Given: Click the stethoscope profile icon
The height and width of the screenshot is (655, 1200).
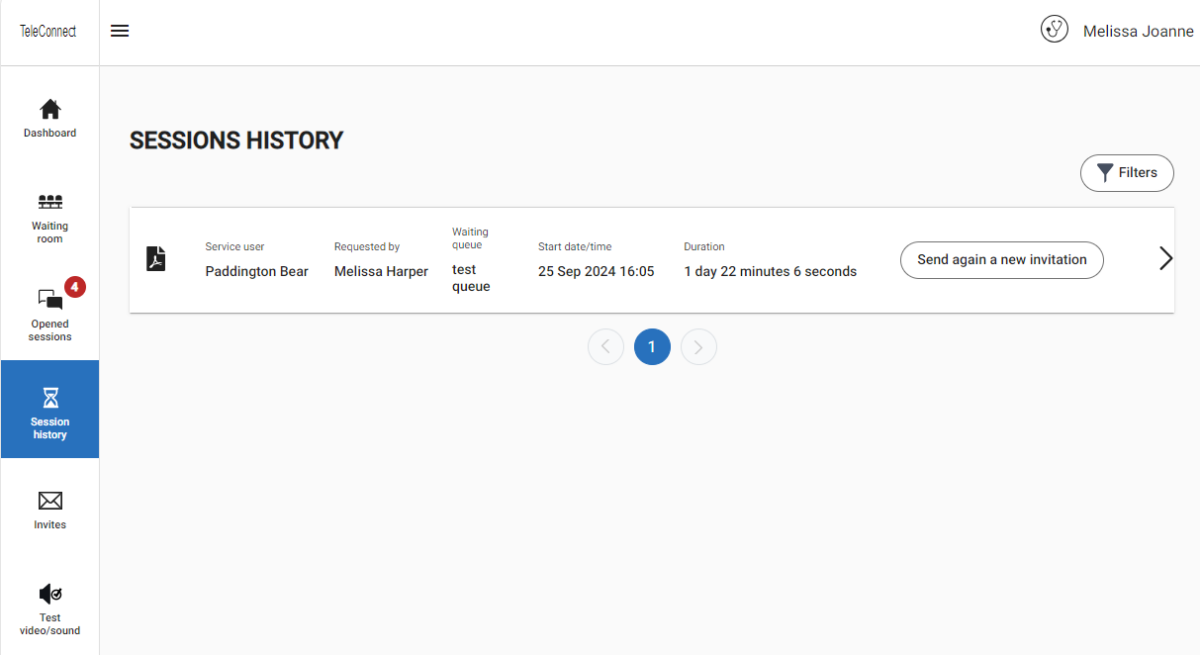Looking at the screenshot, I should point(1054,29).
